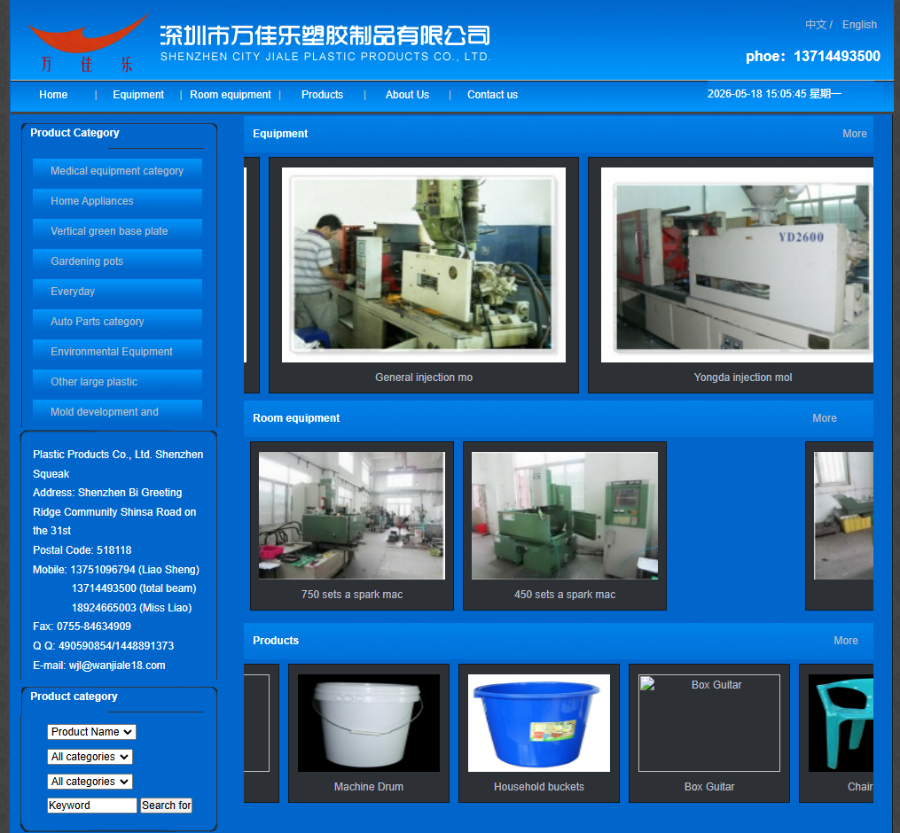
Task: Click the partial room equipment photo at right
Action: point(844,516)
